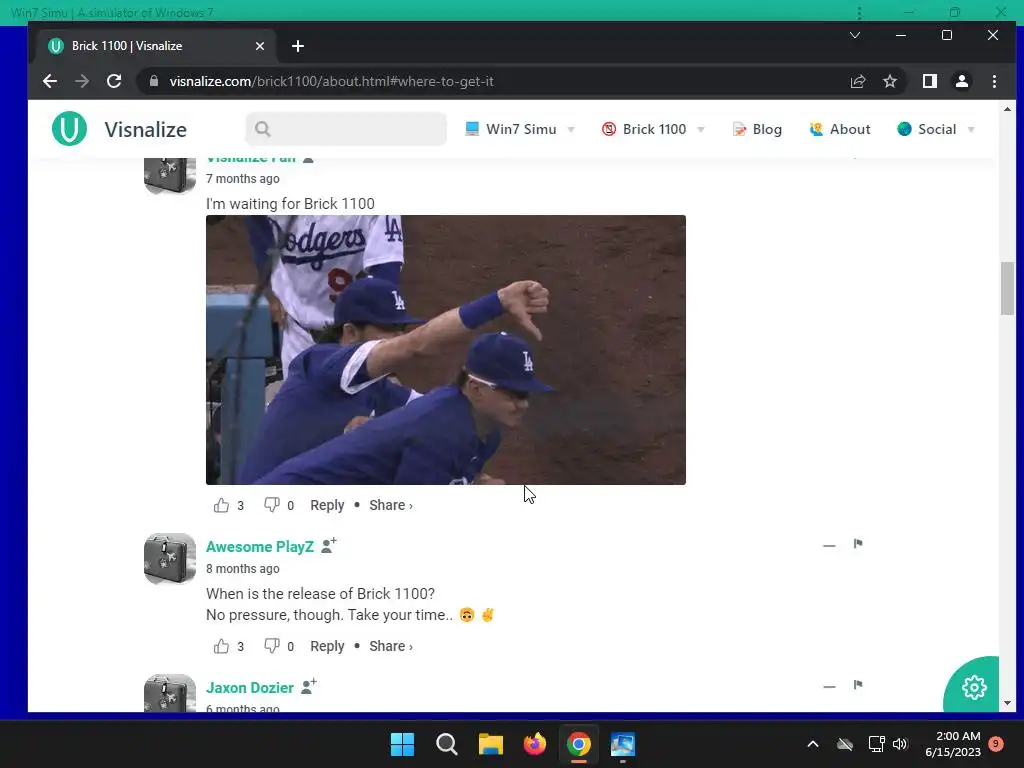The height and width of the screenshot is (768, 1024).
Task: Follow Jaxon Dozier via add-user icon
Action: pyautogui.click(x=309, y=686)
